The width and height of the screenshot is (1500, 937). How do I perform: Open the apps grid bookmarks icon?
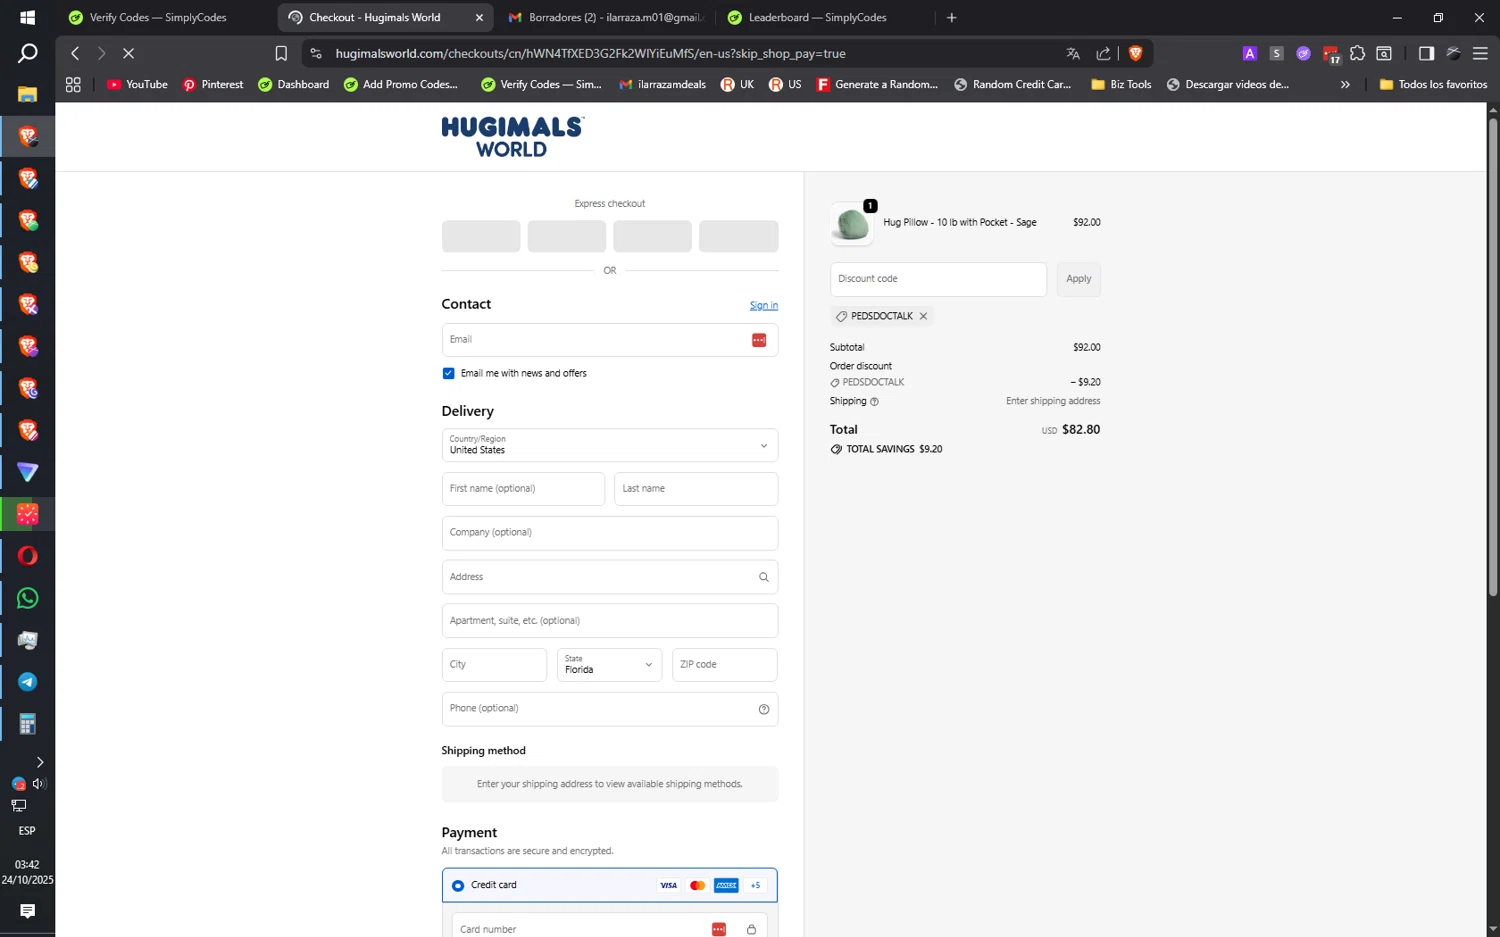coord(73,85)
